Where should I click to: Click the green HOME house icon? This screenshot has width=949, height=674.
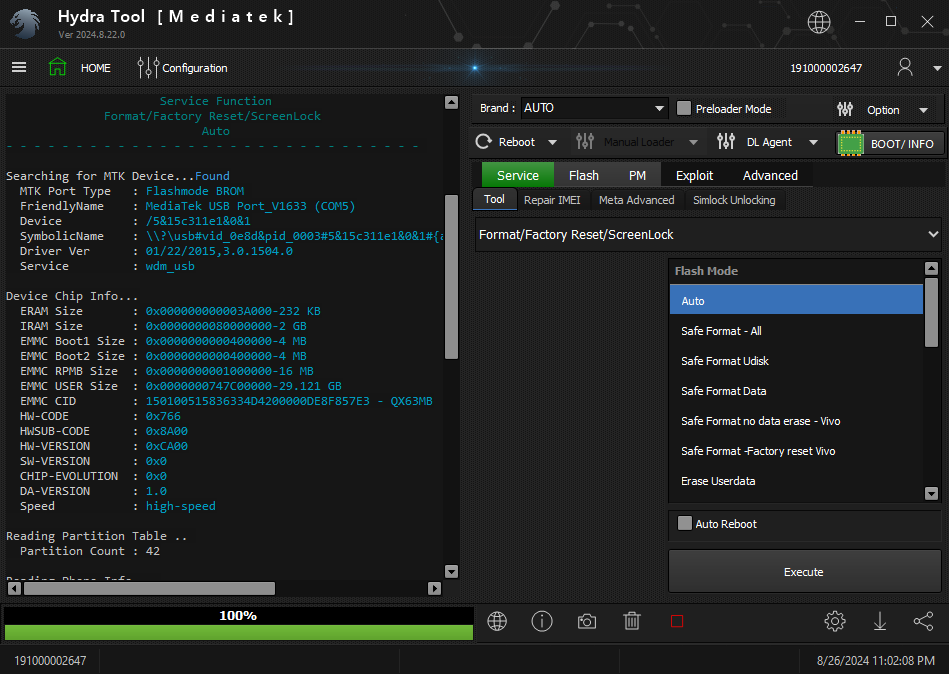coord(57,67)
